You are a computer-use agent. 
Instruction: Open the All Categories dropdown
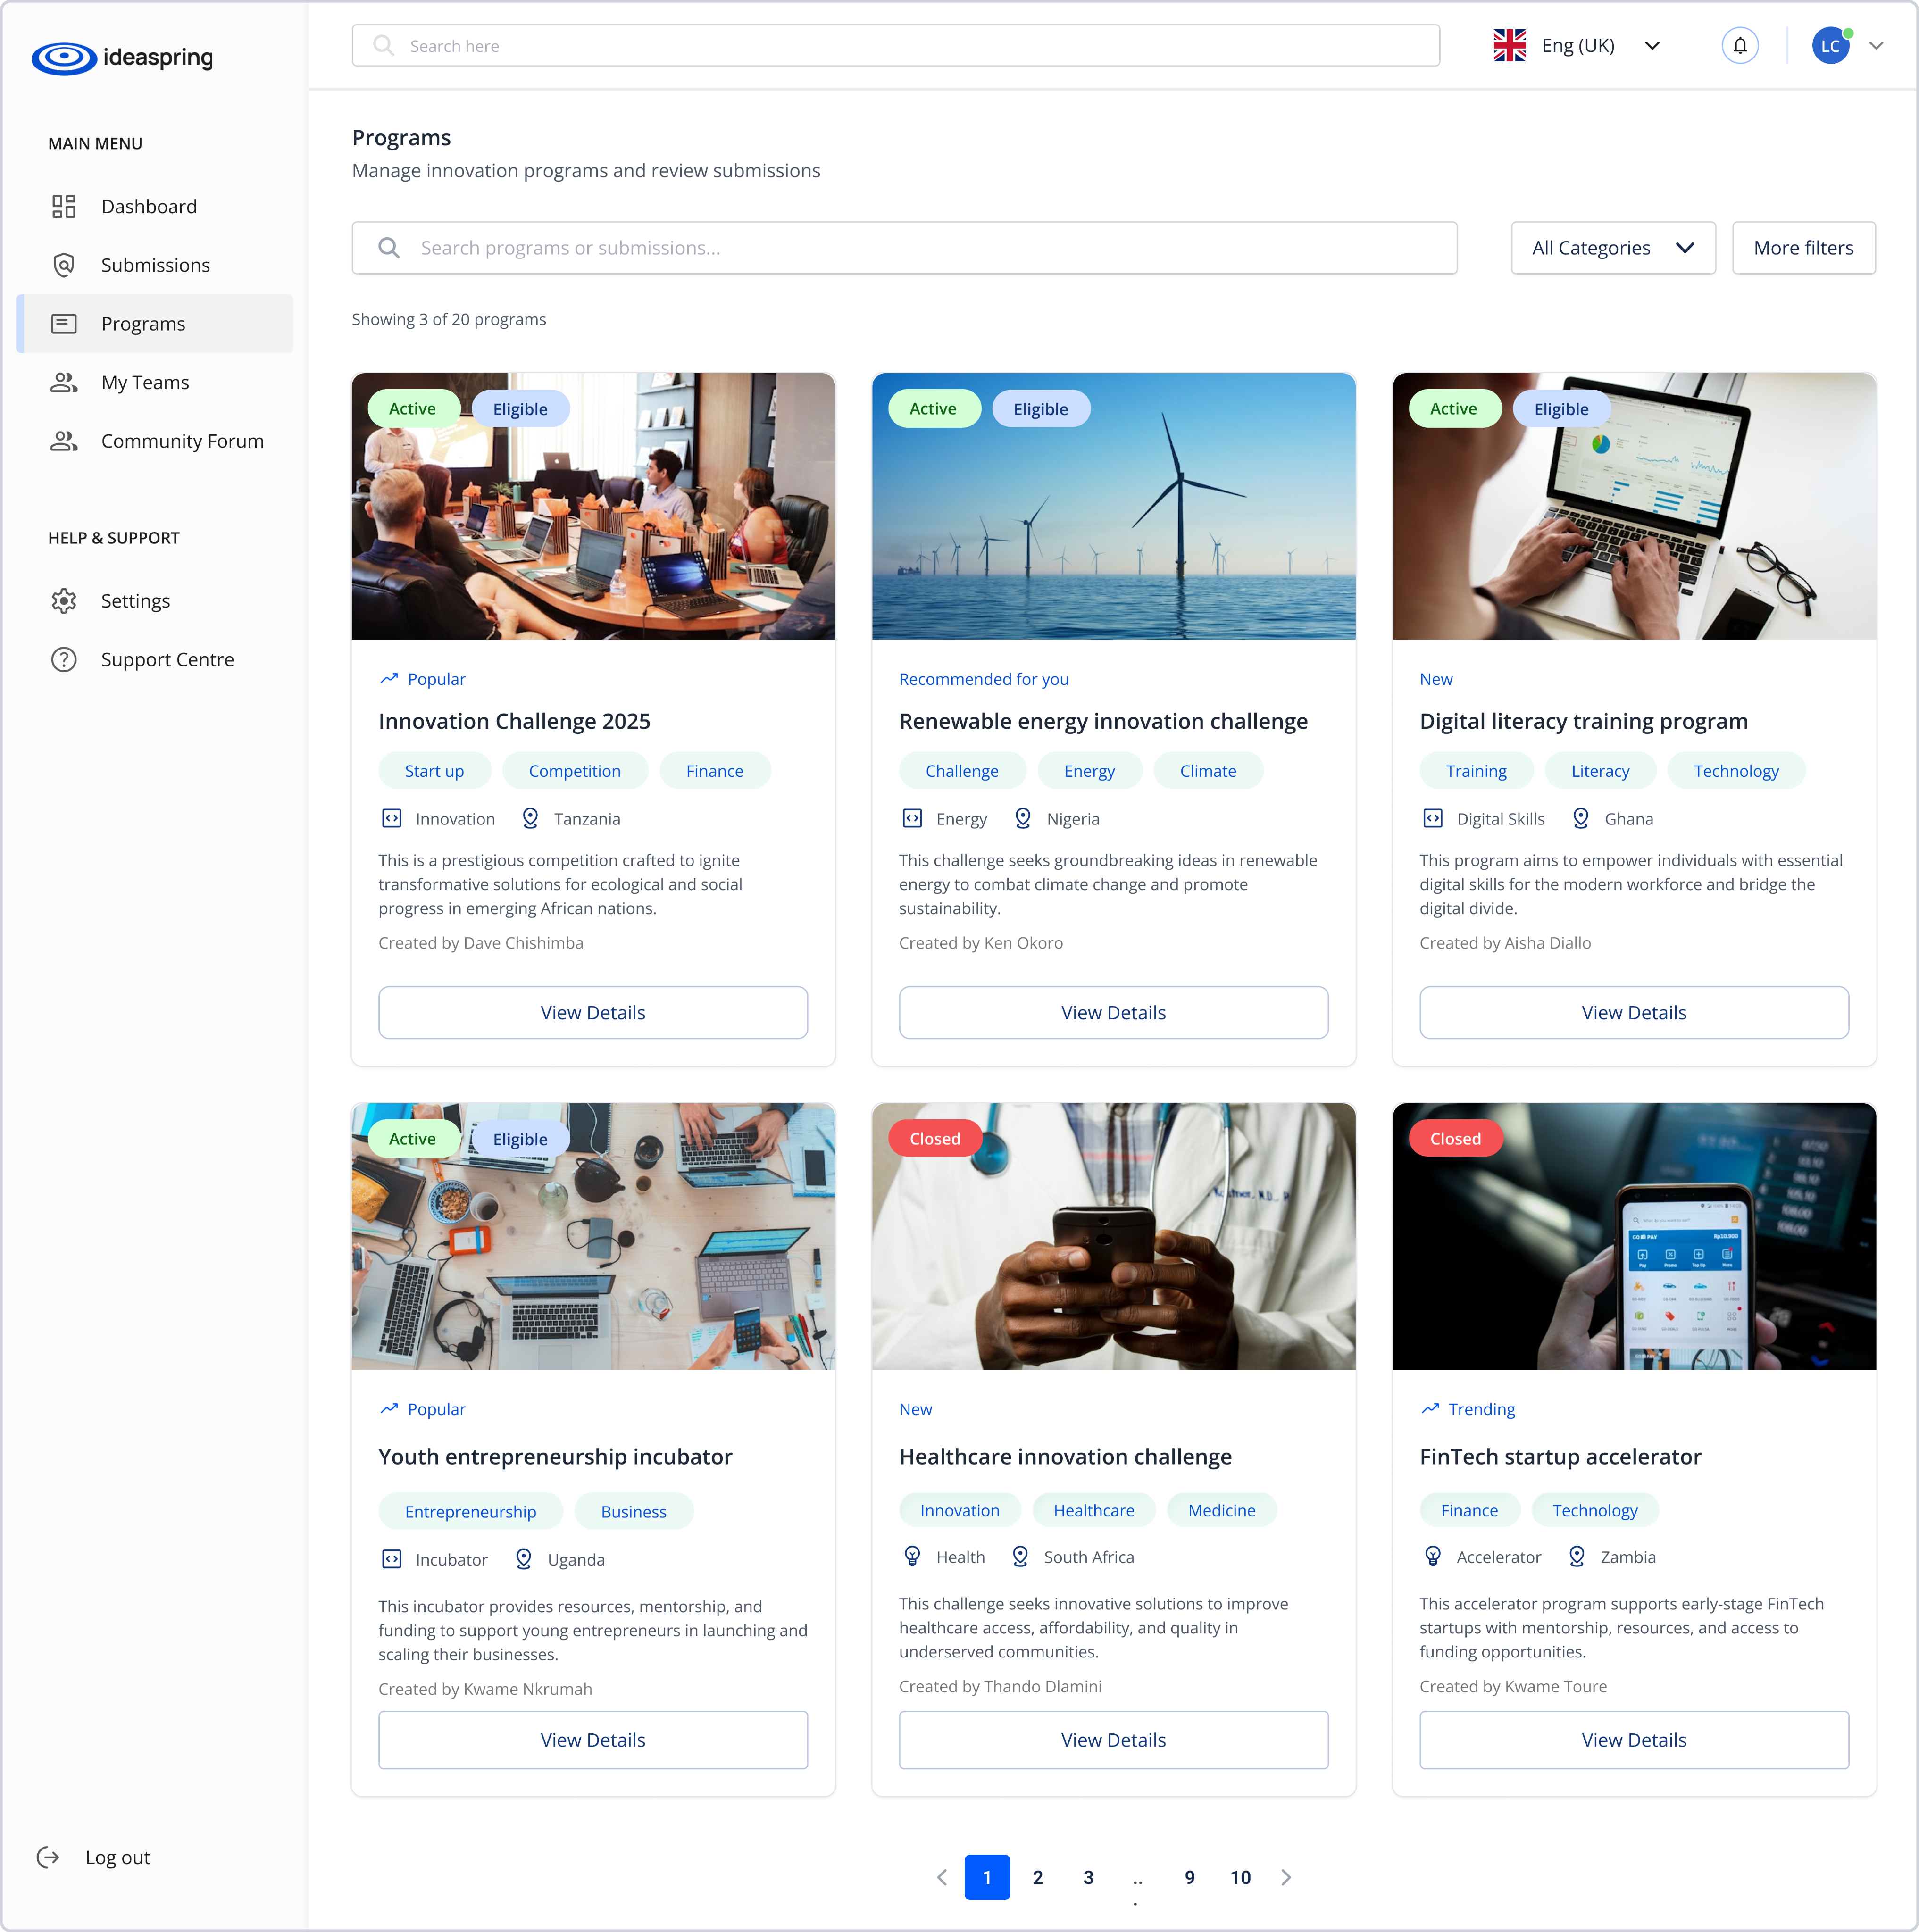click(x=1612, y=247)
